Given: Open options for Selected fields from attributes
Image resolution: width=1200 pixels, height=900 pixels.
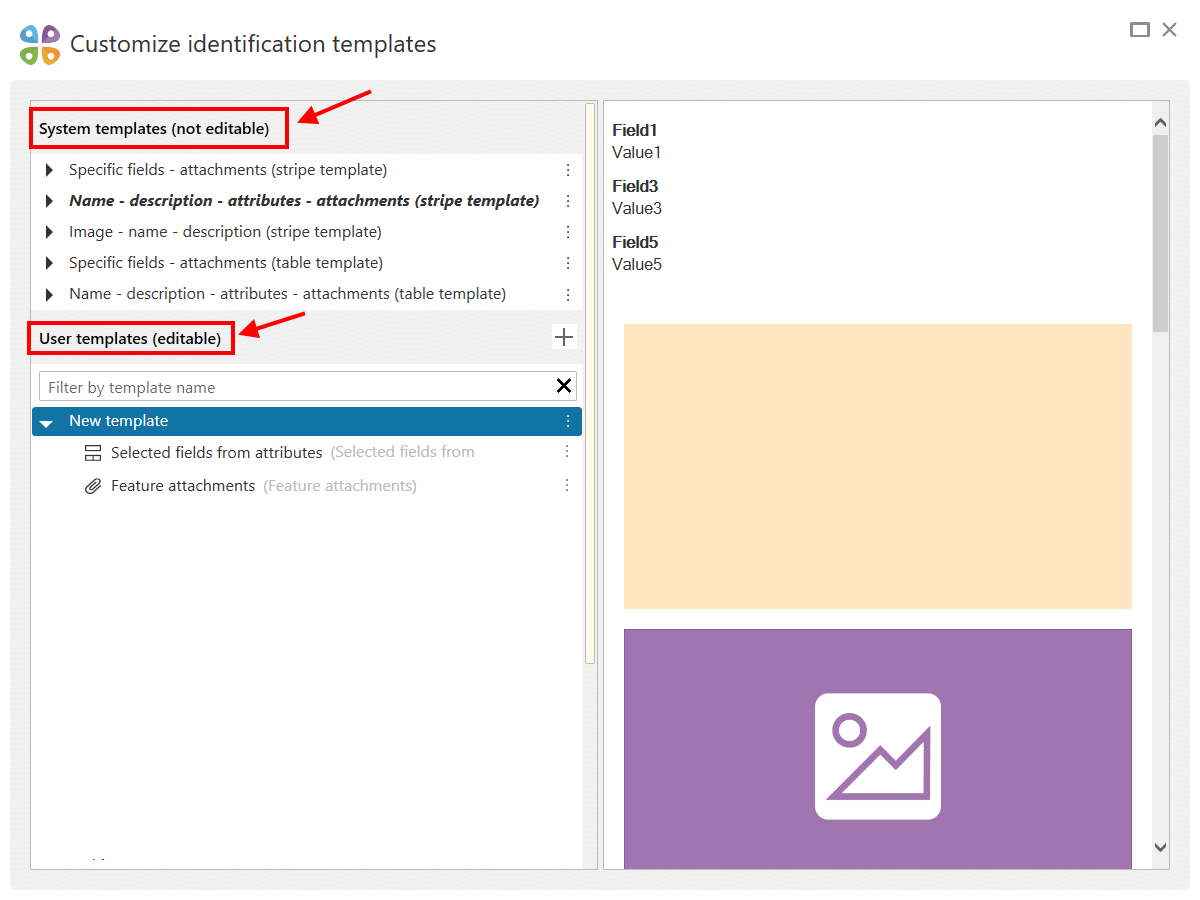Looking at the screenshot, I should 567,452.
